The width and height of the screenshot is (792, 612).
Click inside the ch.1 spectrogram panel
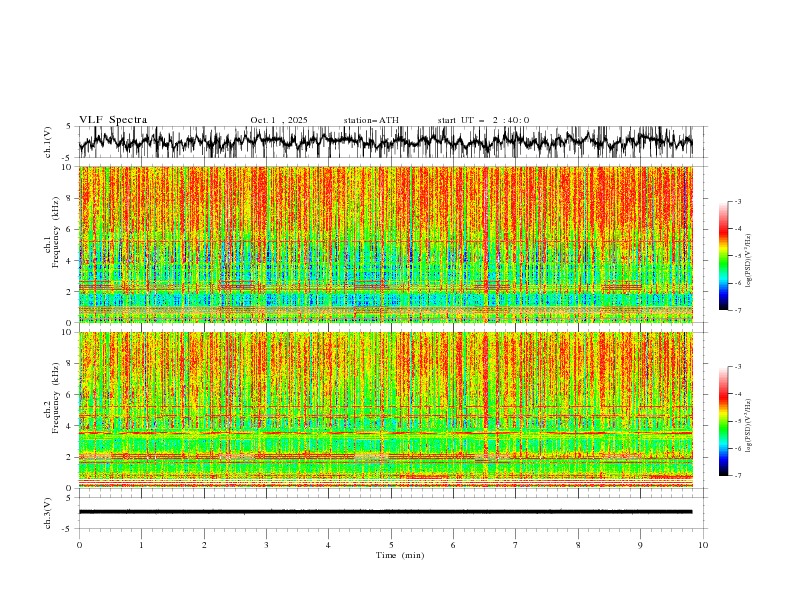coord(385,244)
